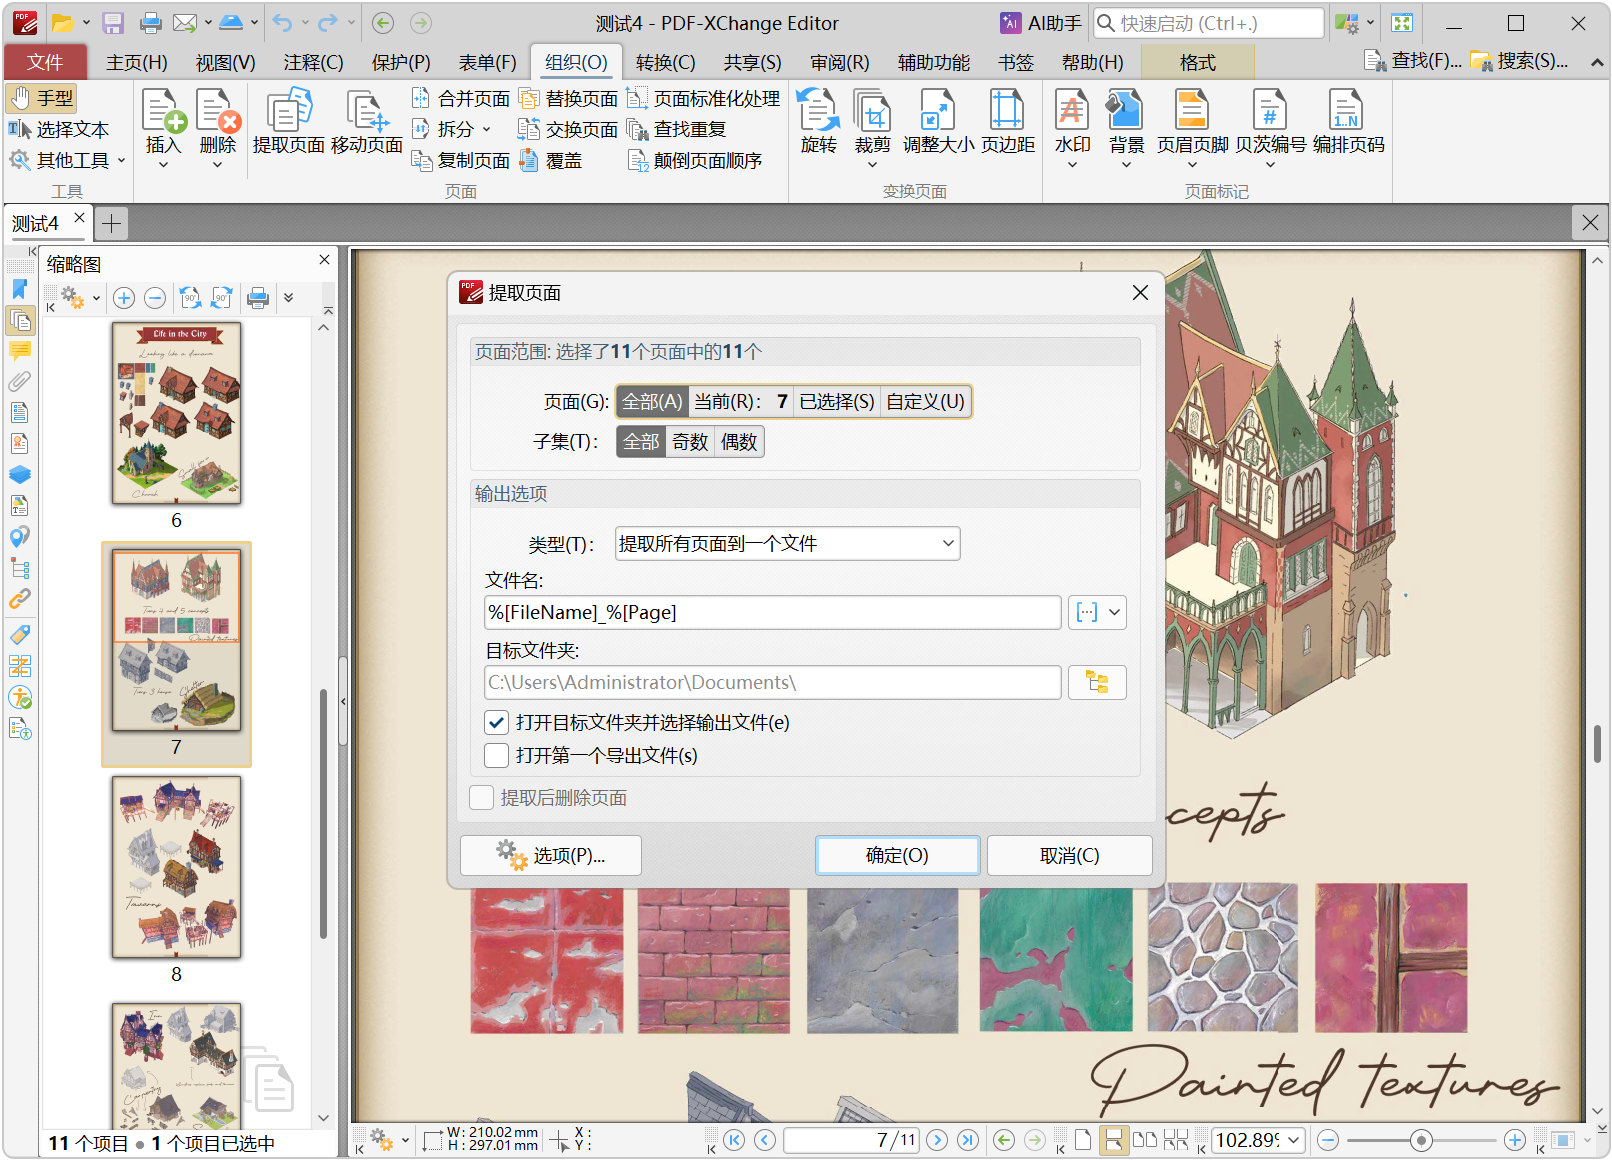Screen dimensions: 1612x1160
Task: Click the zoom slider handle
Action: (1421, 1140)
